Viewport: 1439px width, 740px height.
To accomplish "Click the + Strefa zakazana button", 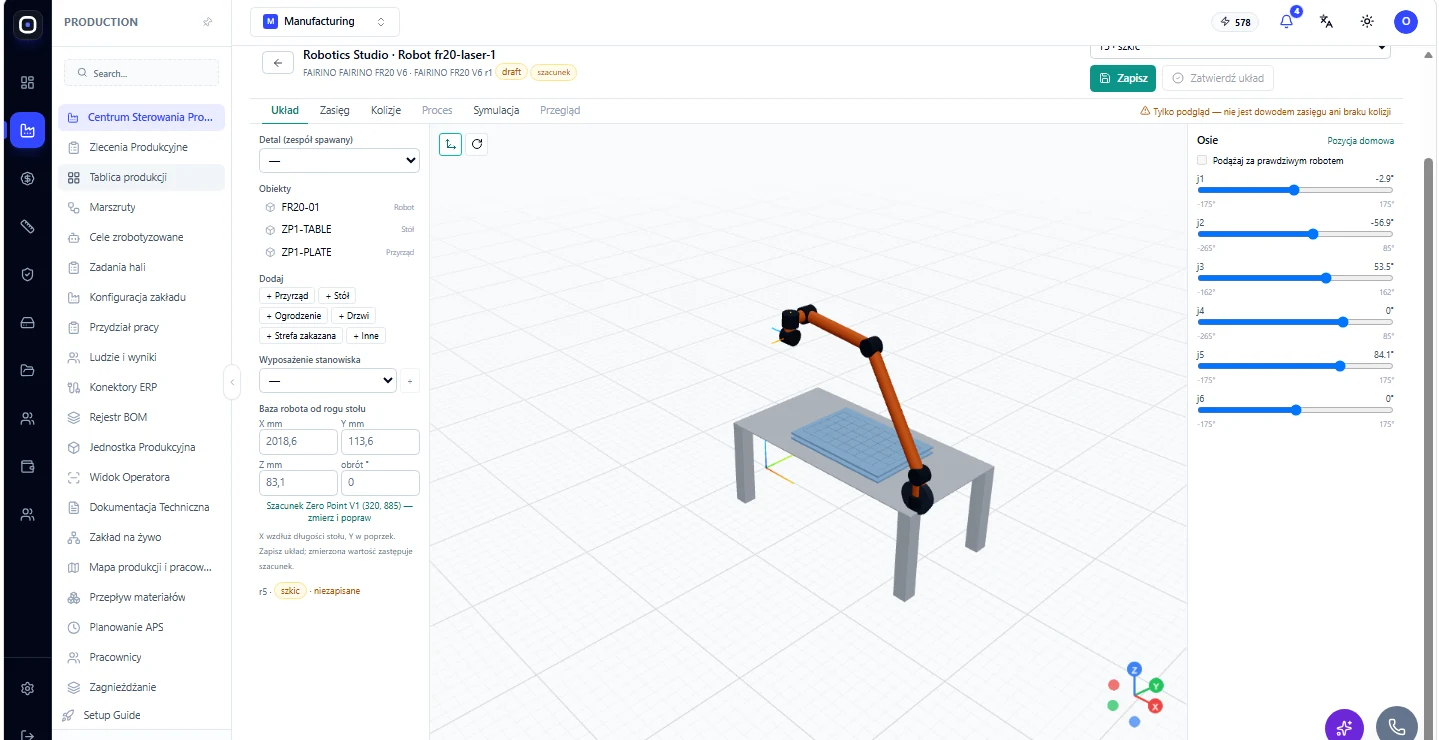I will tap(302, 336).
